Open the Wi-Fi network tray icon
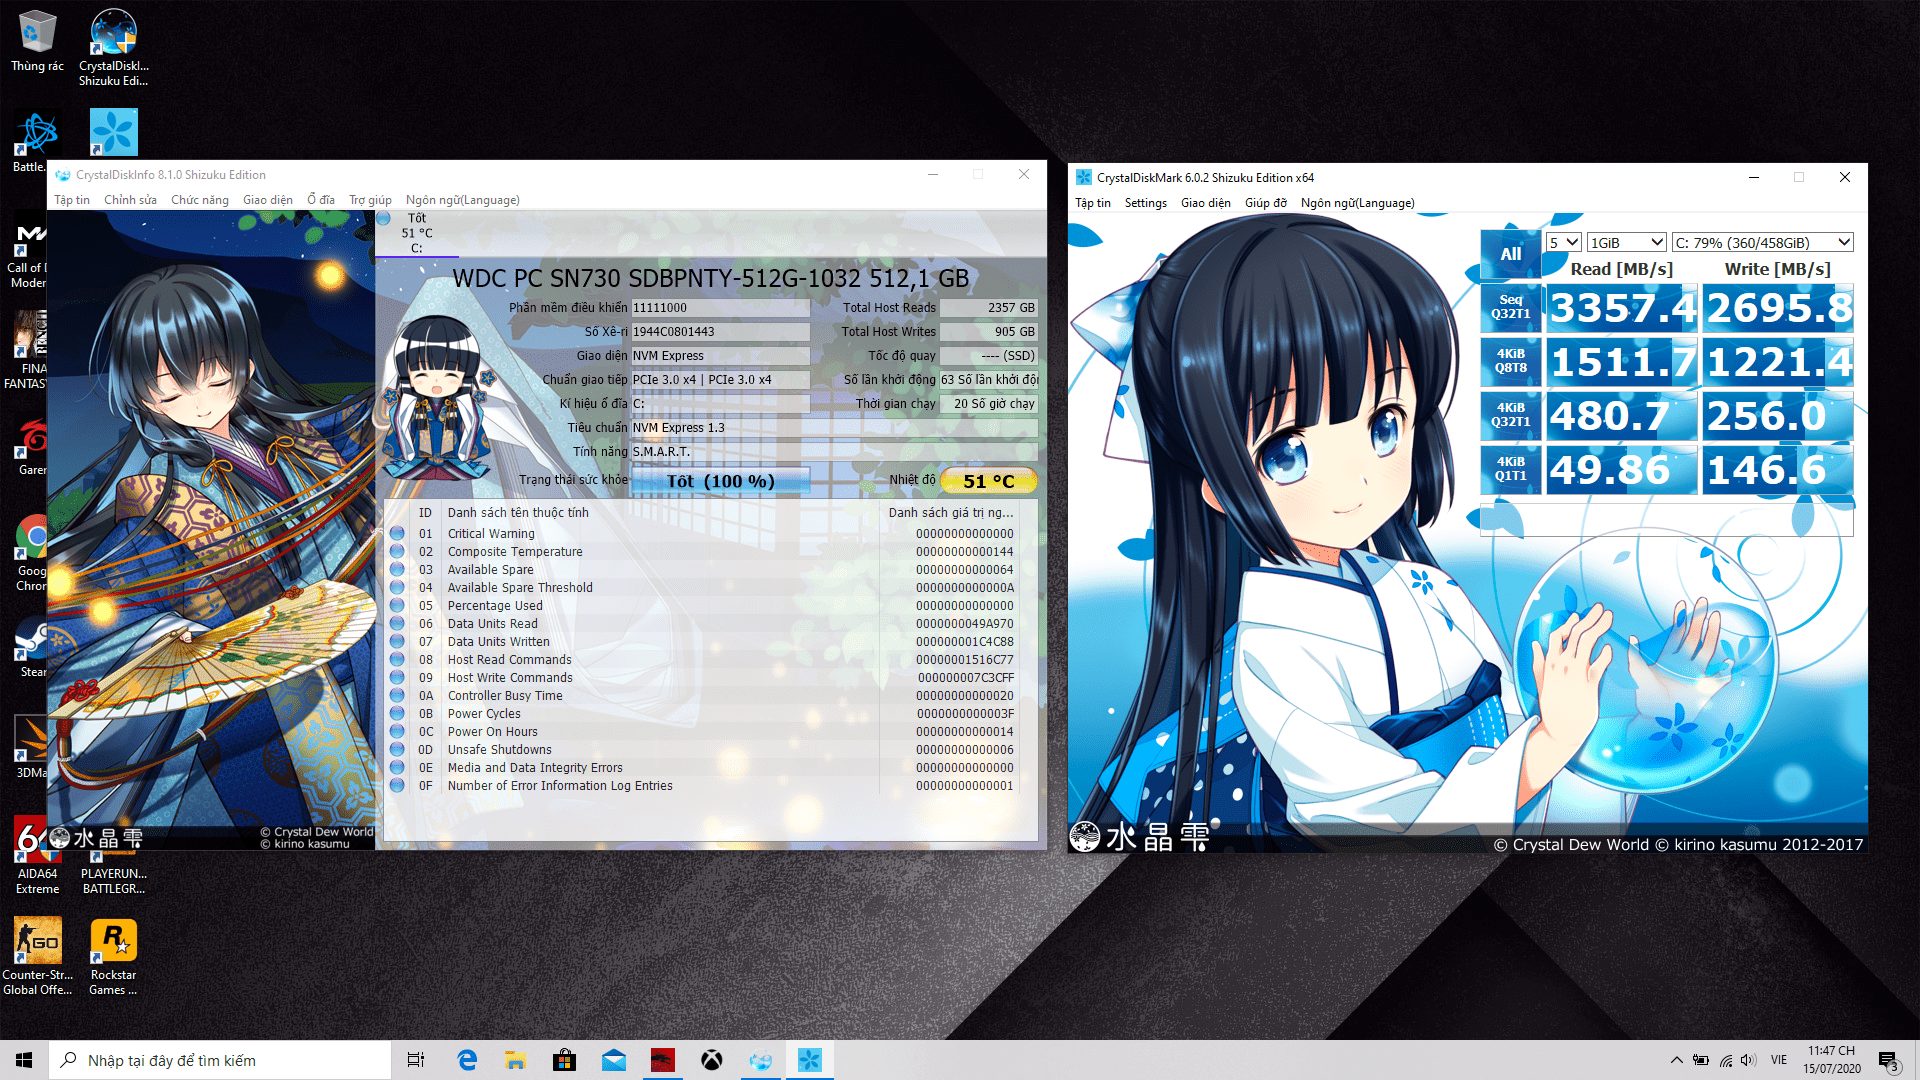 tap(1725, 1060)
